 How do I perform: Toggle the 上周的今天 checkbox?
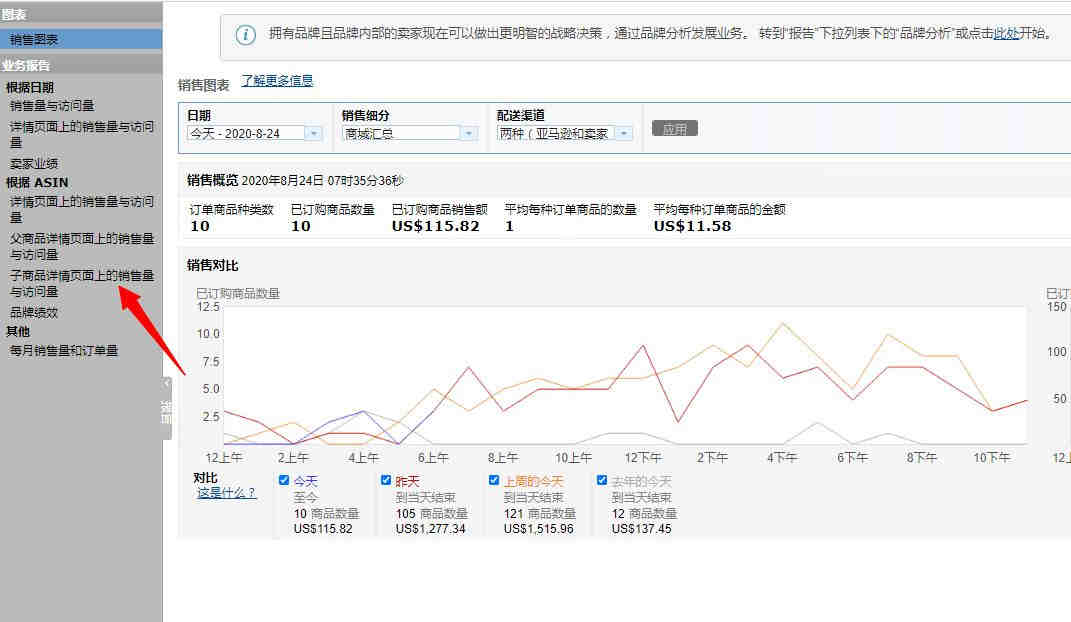coord(494,480)
